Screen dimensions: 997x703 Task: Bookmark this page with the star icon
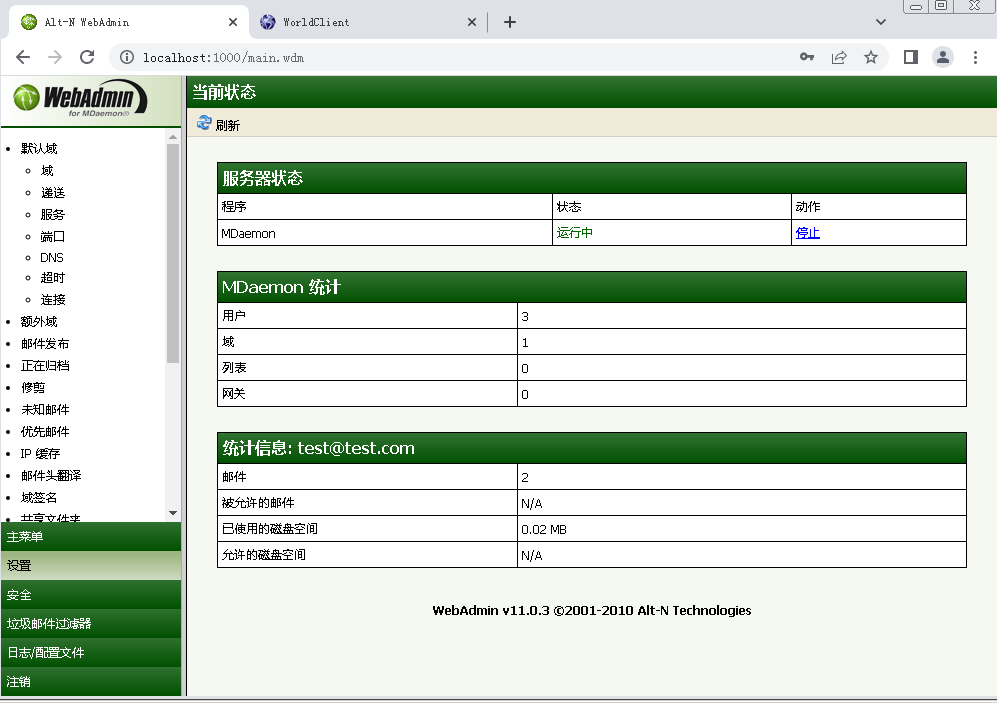coord(871,57)
